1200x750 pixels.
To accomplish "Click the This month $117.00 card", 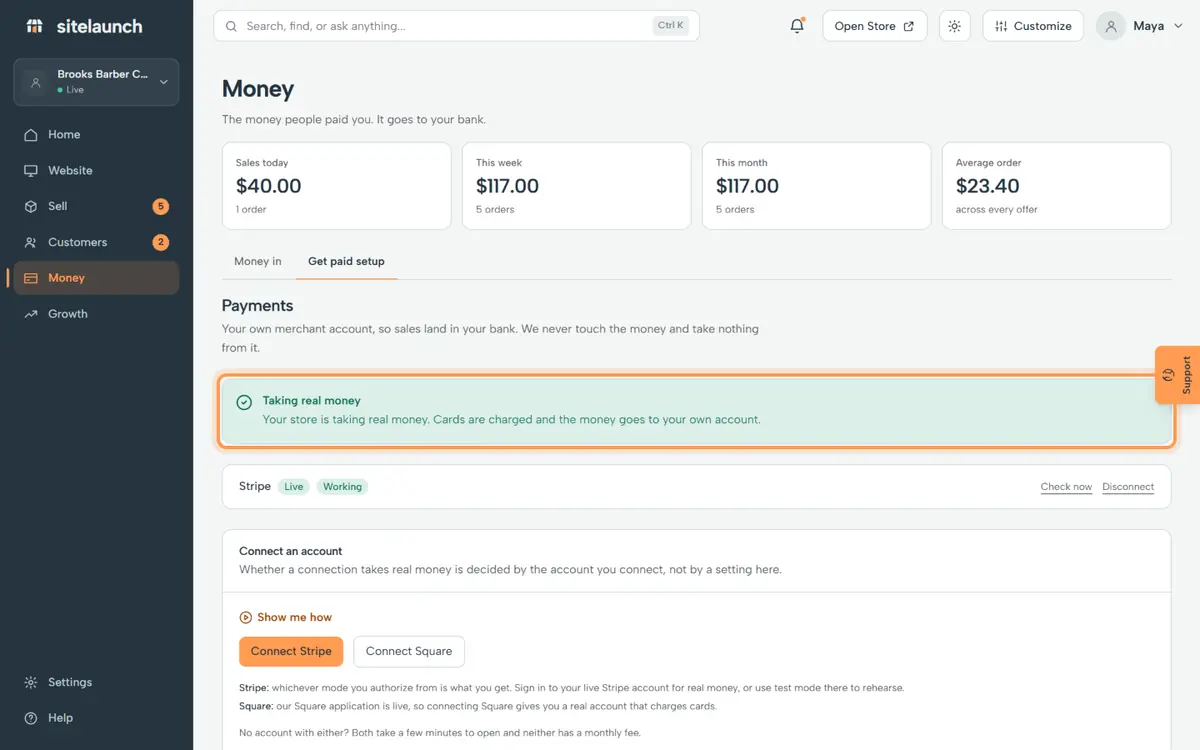I will coord(816,186).
